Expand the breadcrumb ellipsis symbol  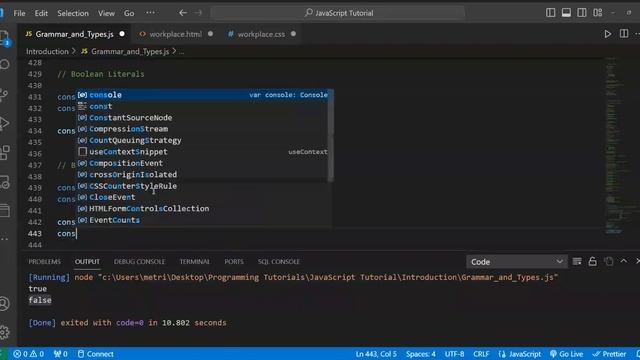click(181, 52)
